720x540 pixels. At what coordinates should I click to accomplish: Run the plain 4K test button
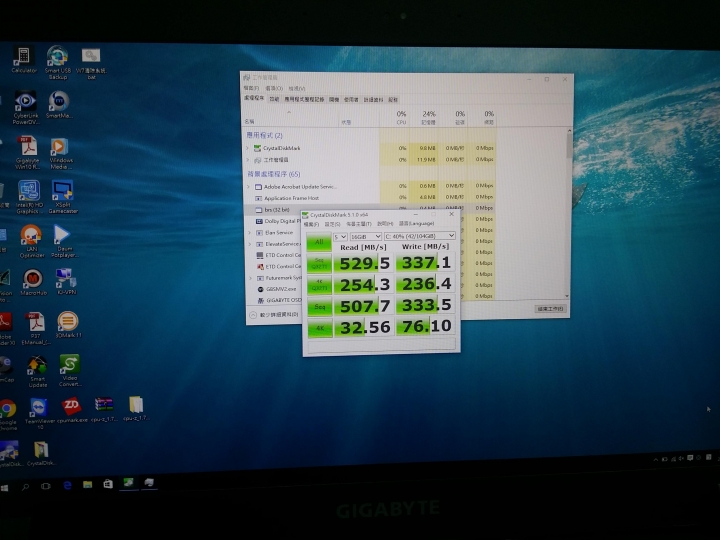[x=320, y=328]
